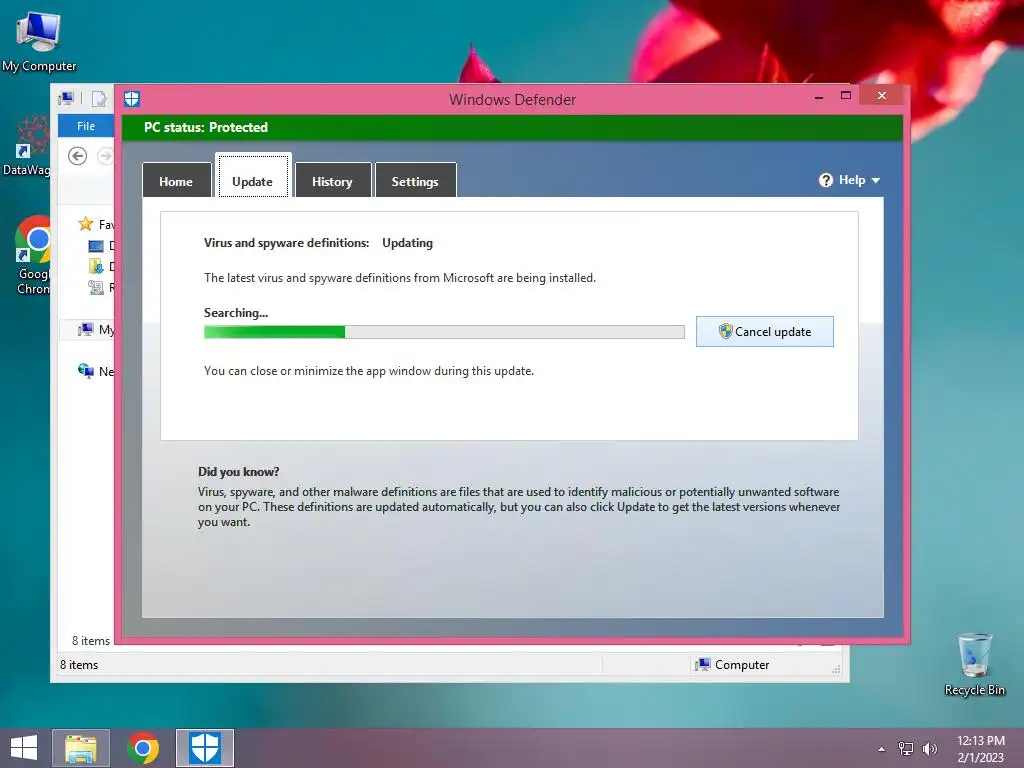The height and width of the screenshot is (768, 1024).
Task: Click the 'Searching...' status label
Action: [236, 313]
